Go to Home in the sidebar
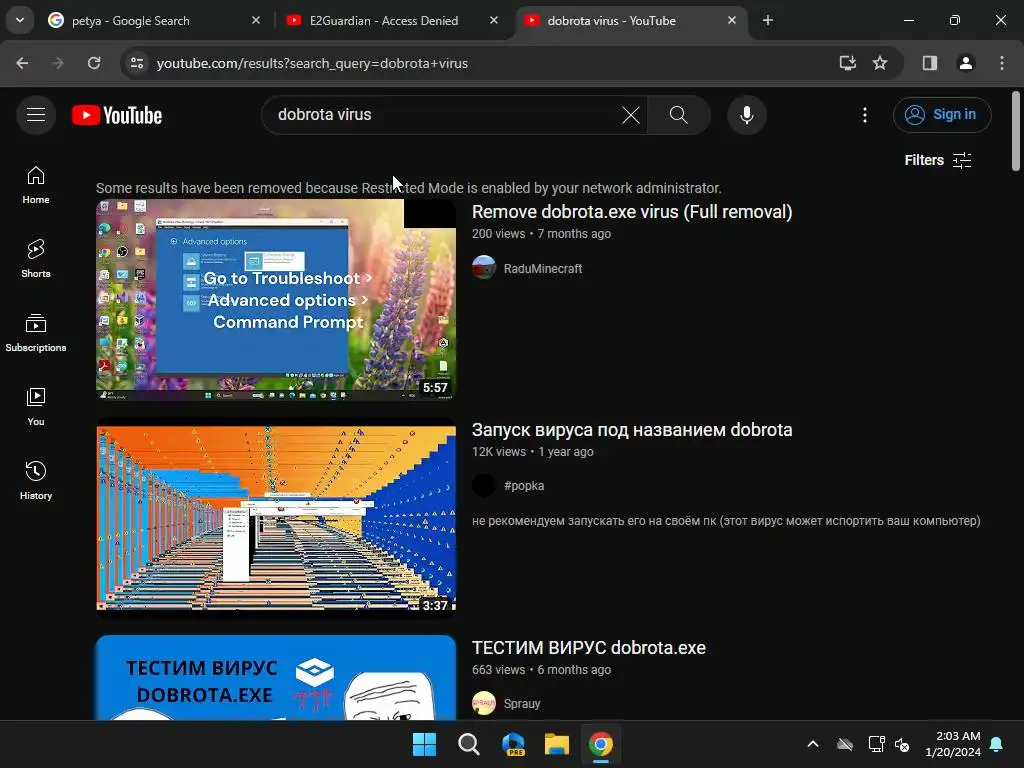 [36, 185]
